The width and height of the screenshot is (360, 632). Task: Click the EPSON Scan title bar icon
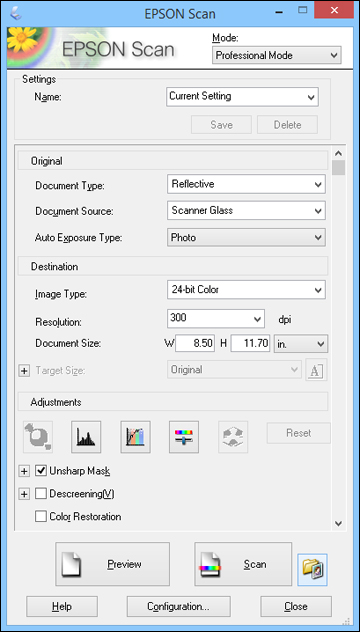pos(16,12)
